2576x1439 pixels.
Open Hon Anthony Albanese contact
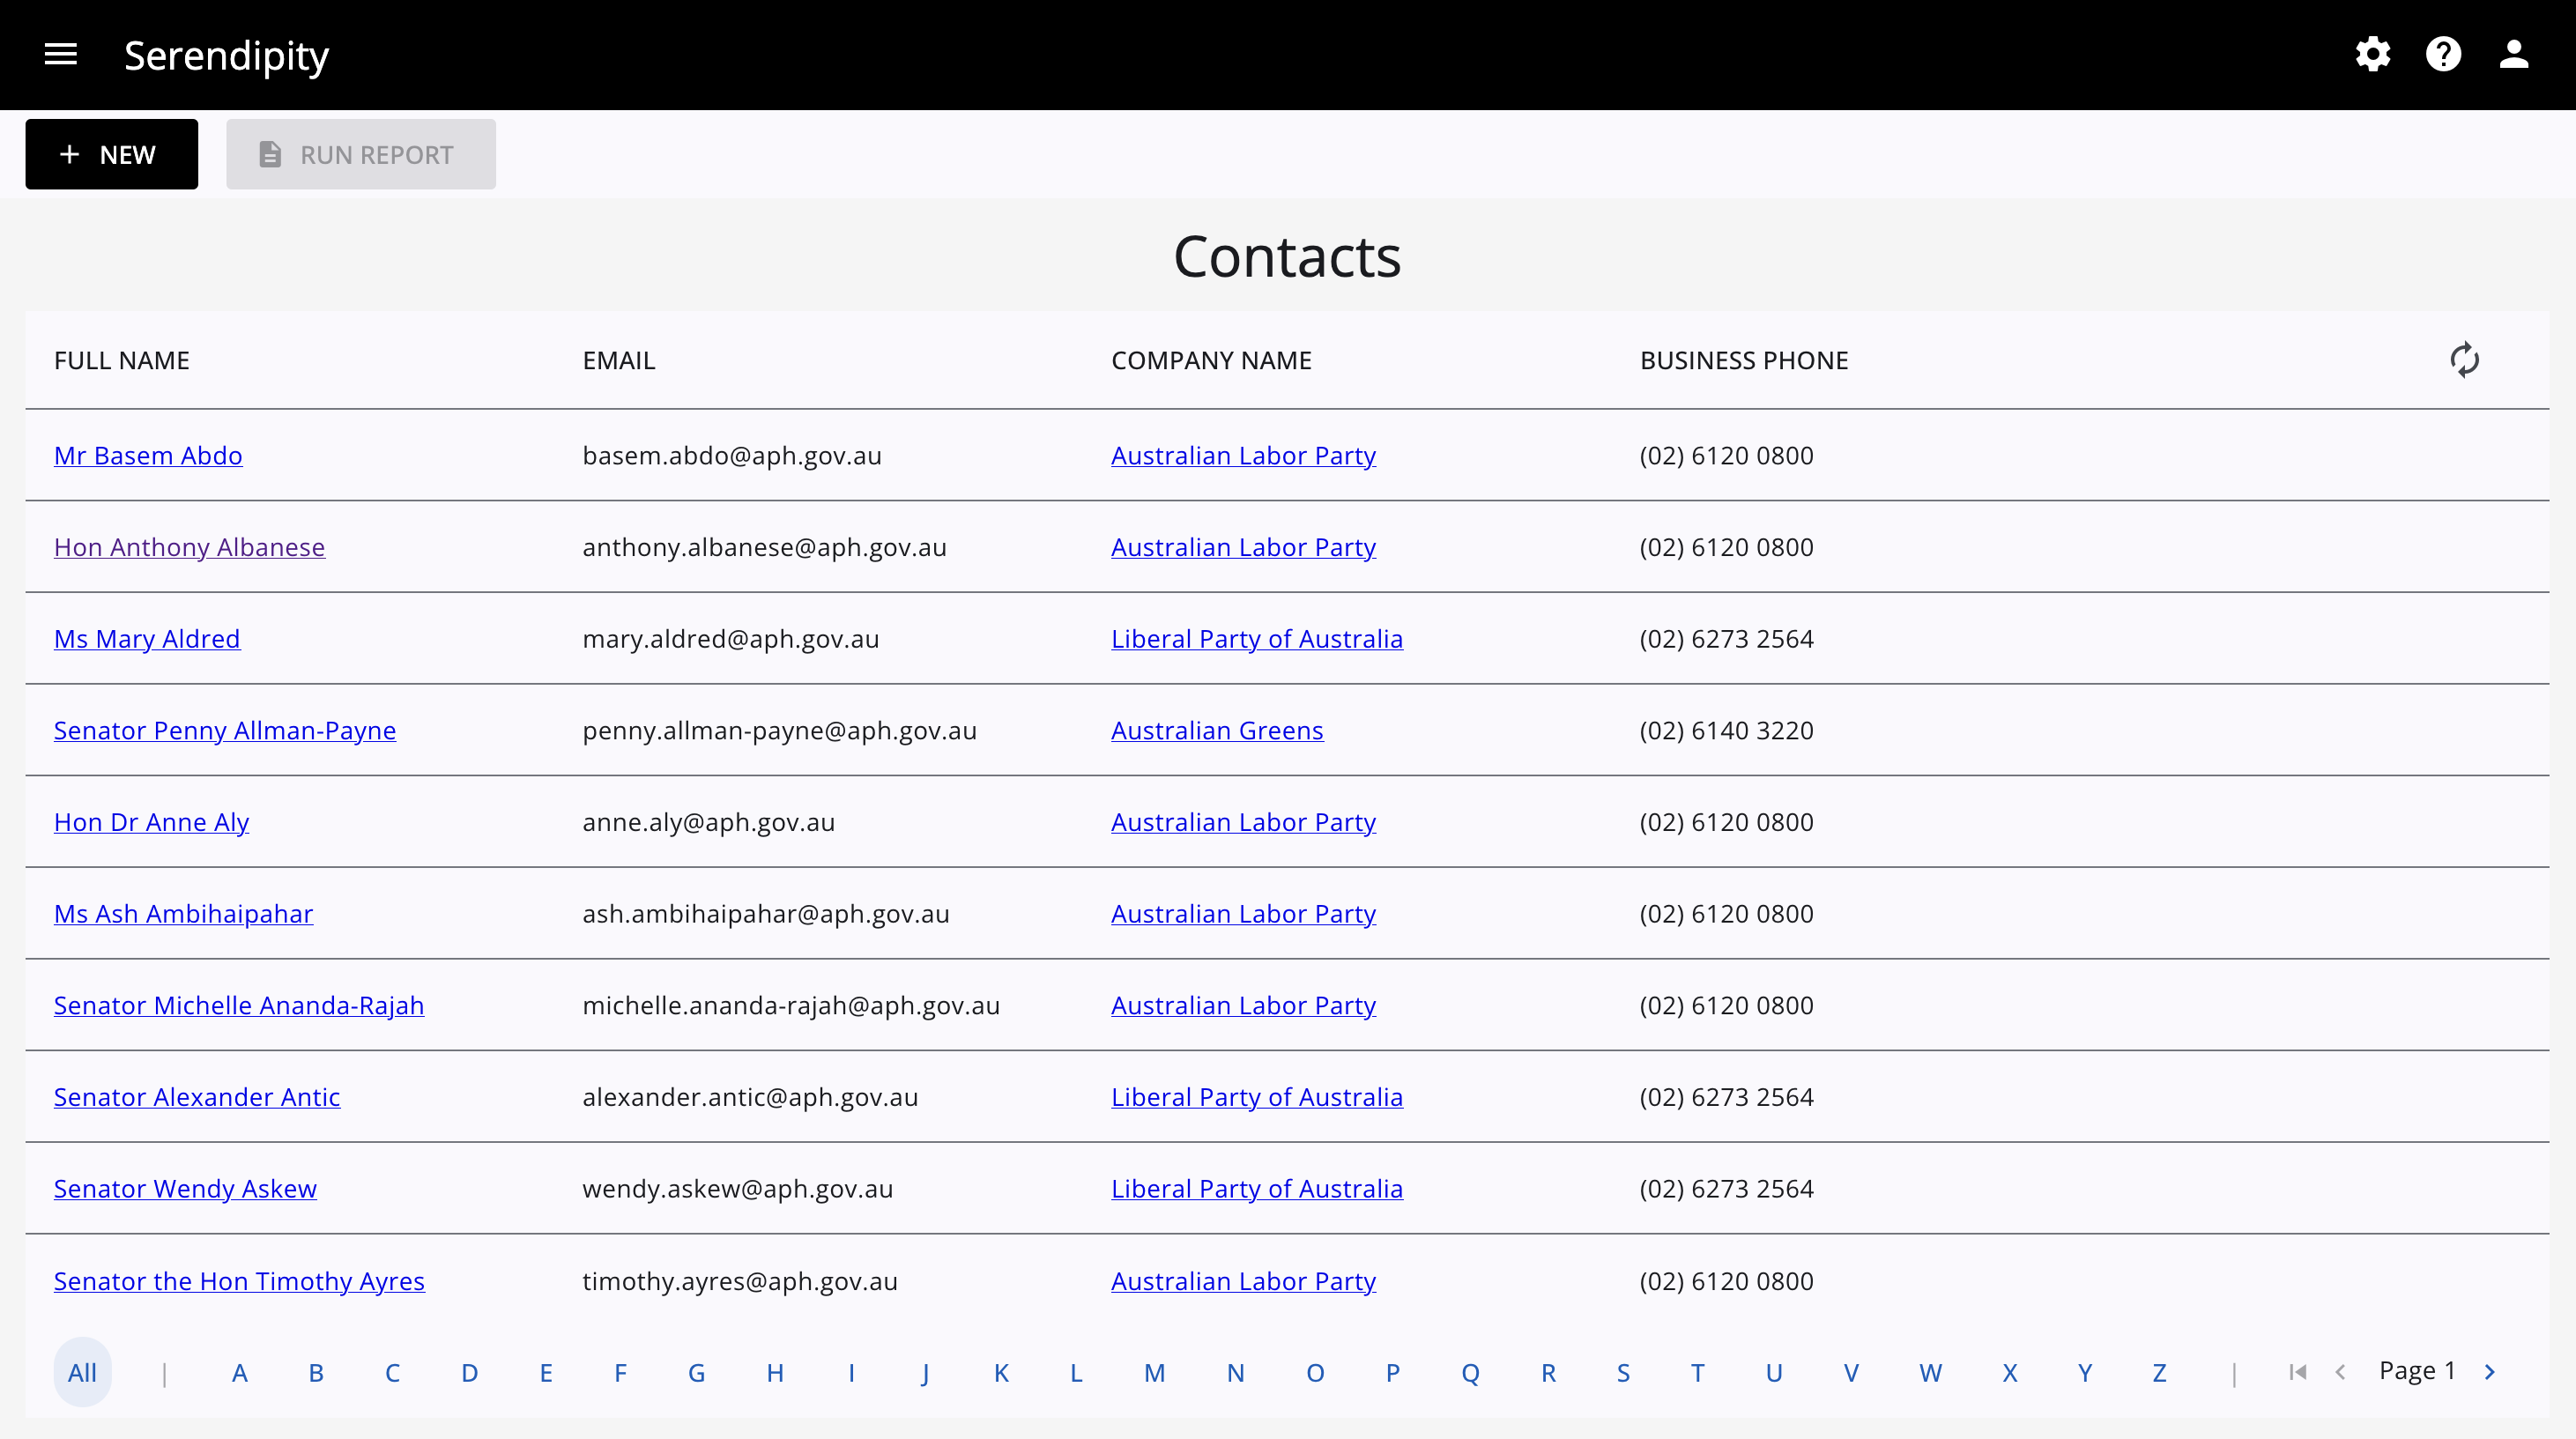click(189, 547)
